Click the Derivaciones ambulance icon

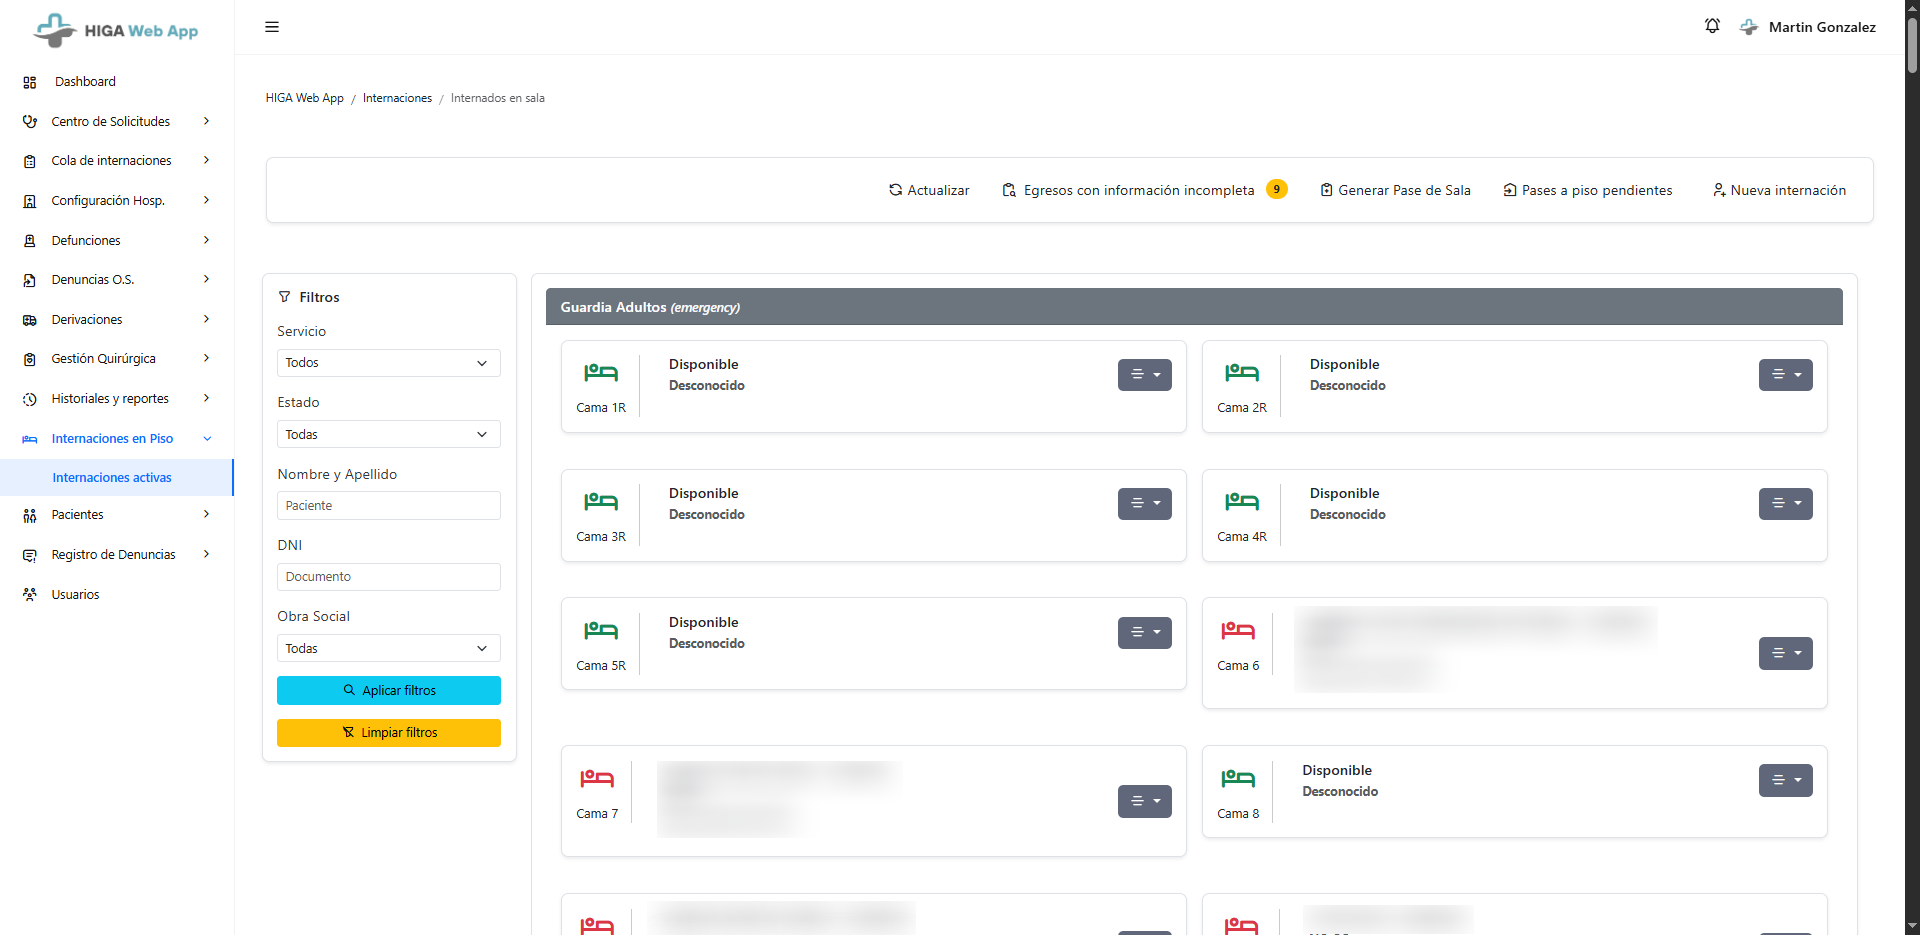click(x=30, y=320)
